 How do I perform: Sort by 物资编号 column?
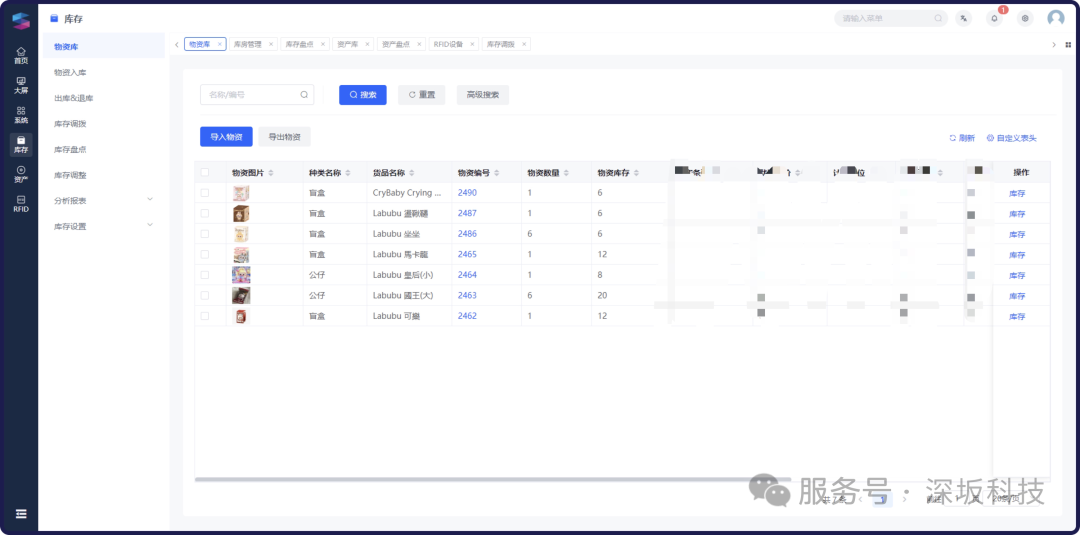[x=497, y=173]
